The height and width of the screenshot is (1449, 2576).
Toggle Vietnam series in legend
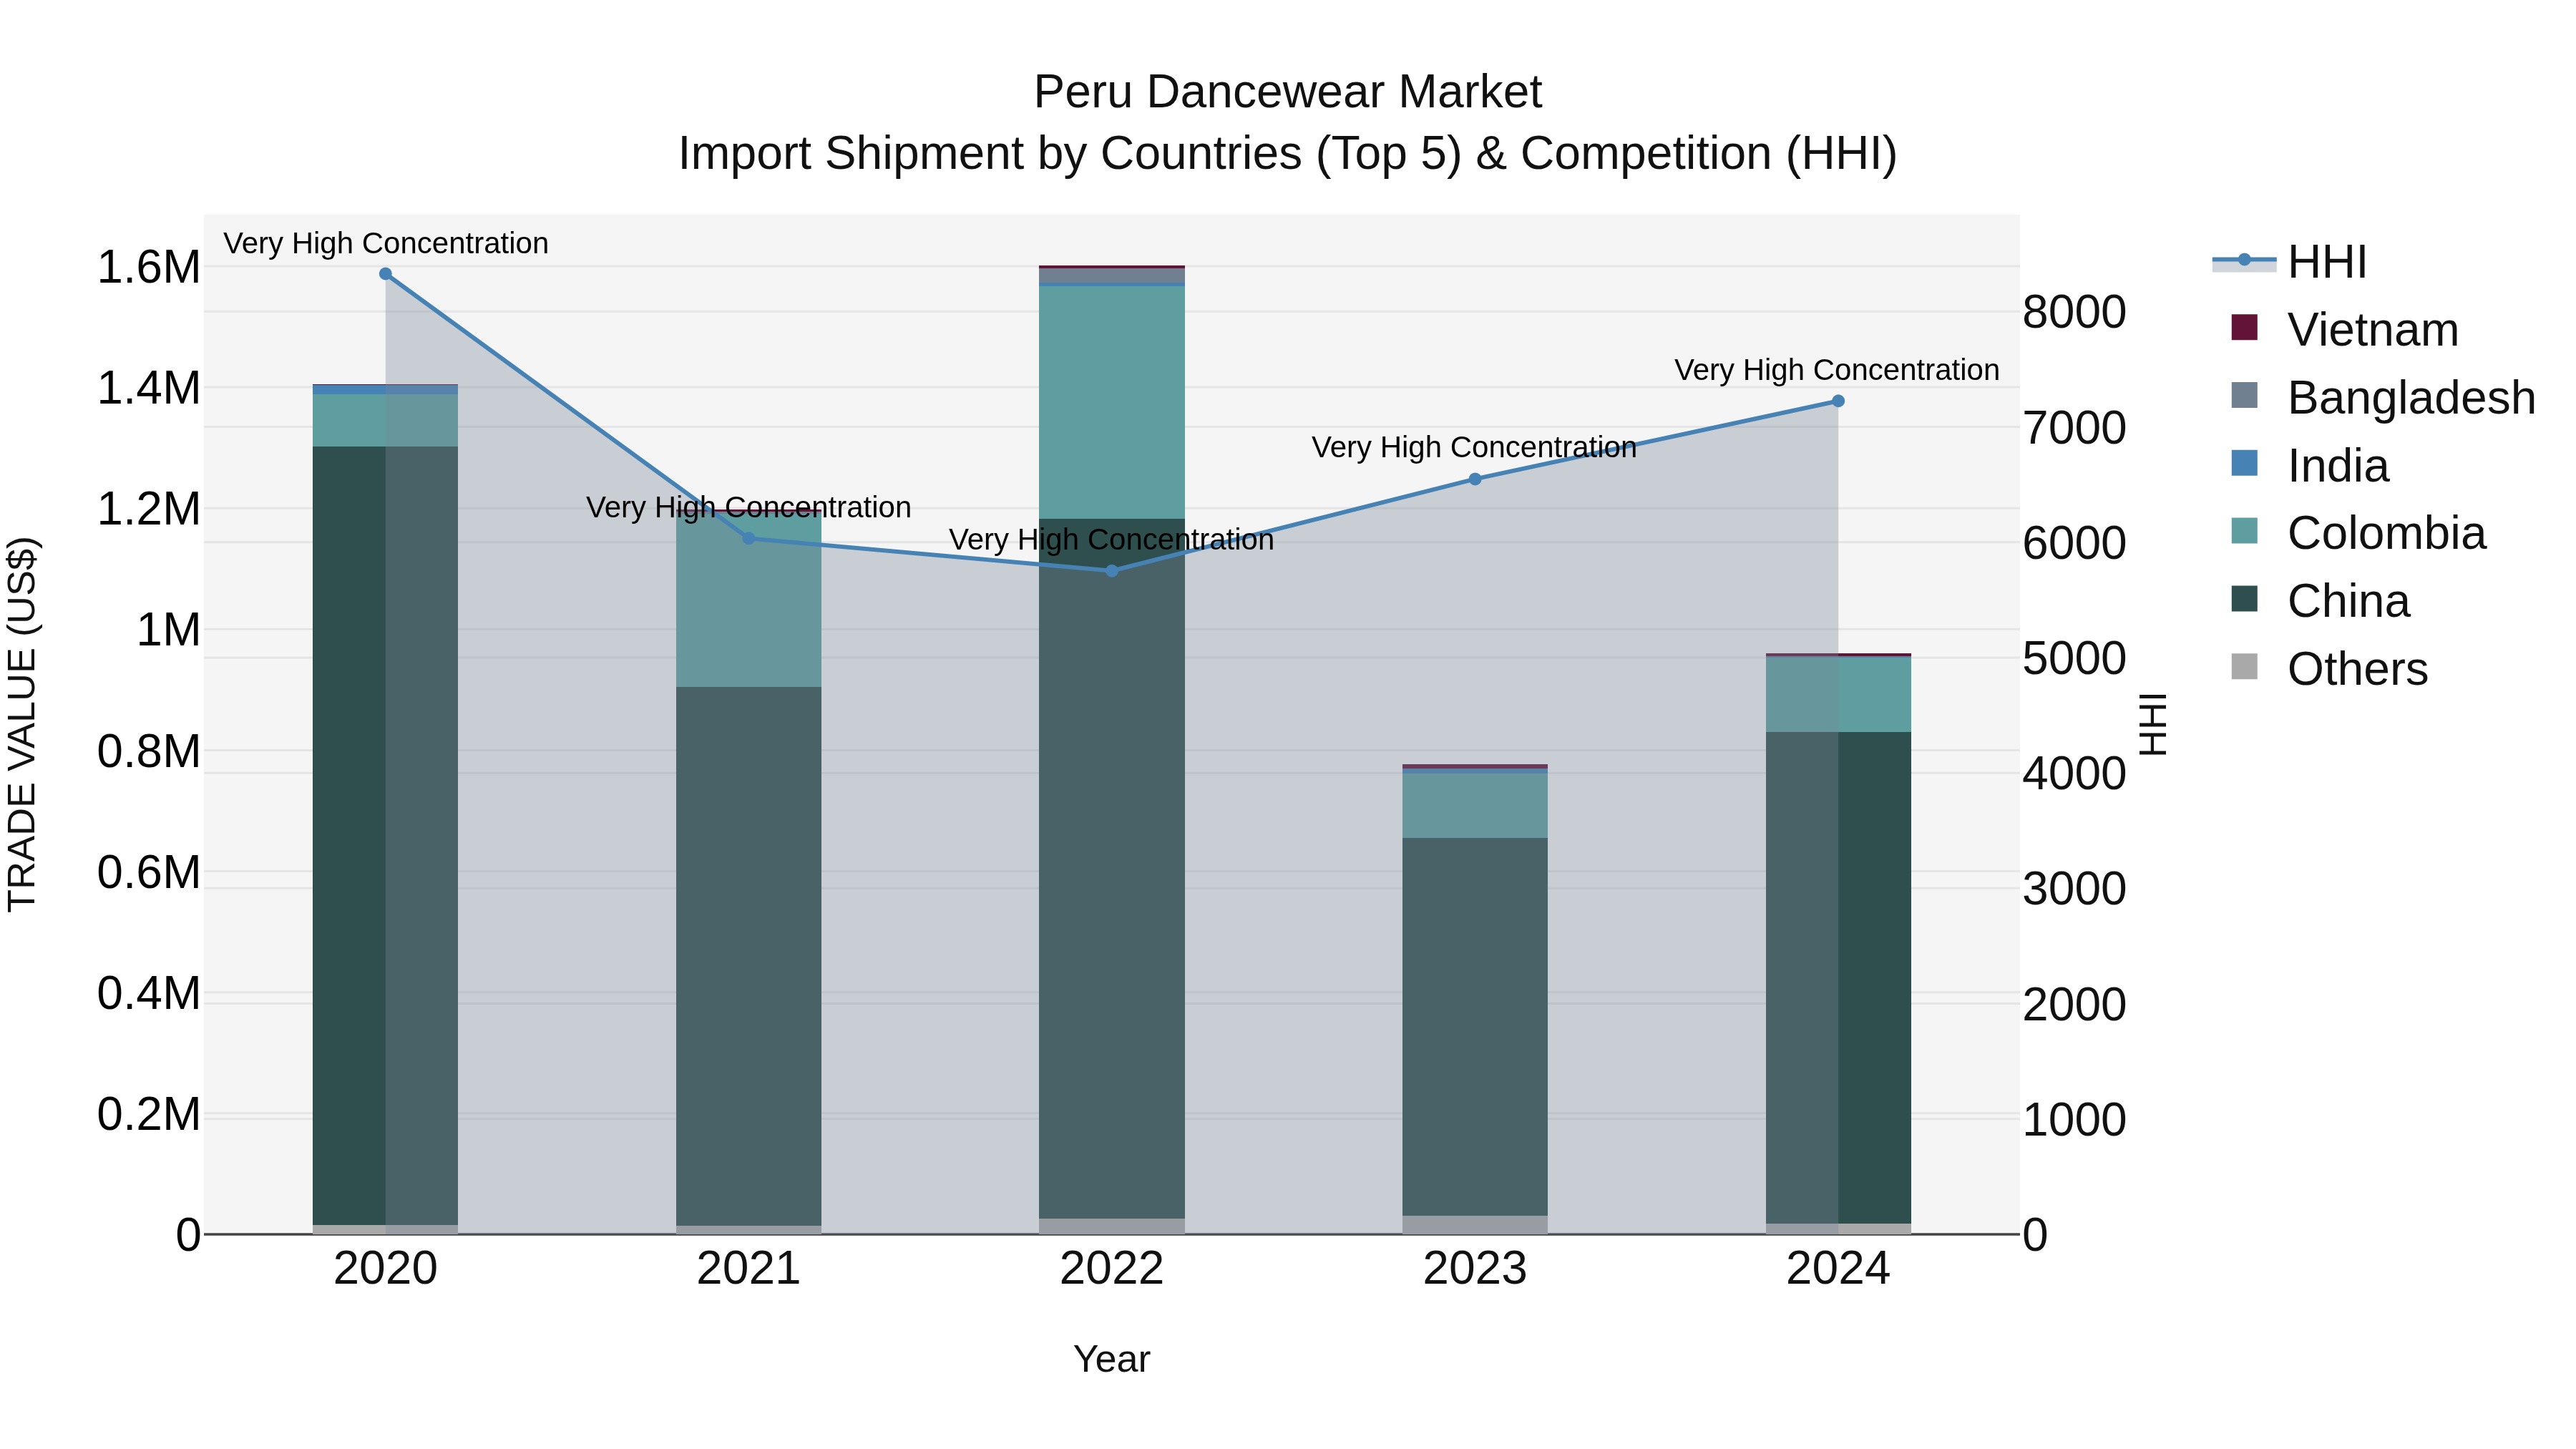(x=2344, y=329)
